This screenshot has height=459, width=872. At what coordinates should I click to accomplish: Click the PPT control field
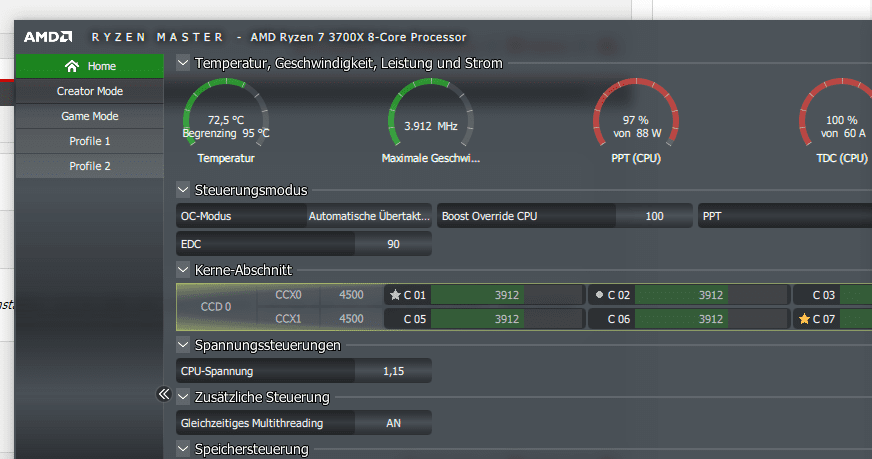tap(785, 216)
